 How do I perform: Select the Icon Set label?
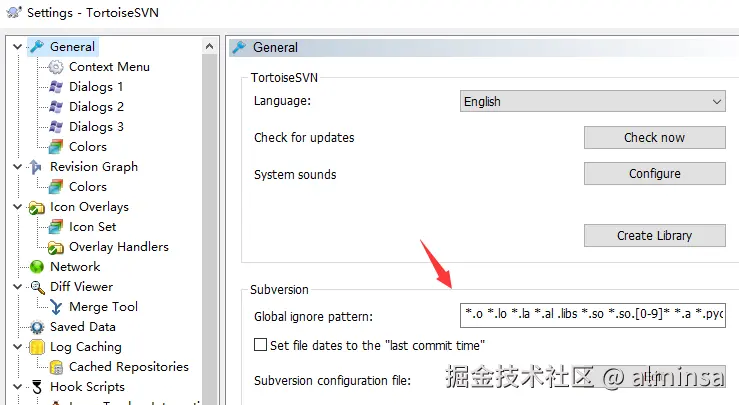(x=92, y=227)
